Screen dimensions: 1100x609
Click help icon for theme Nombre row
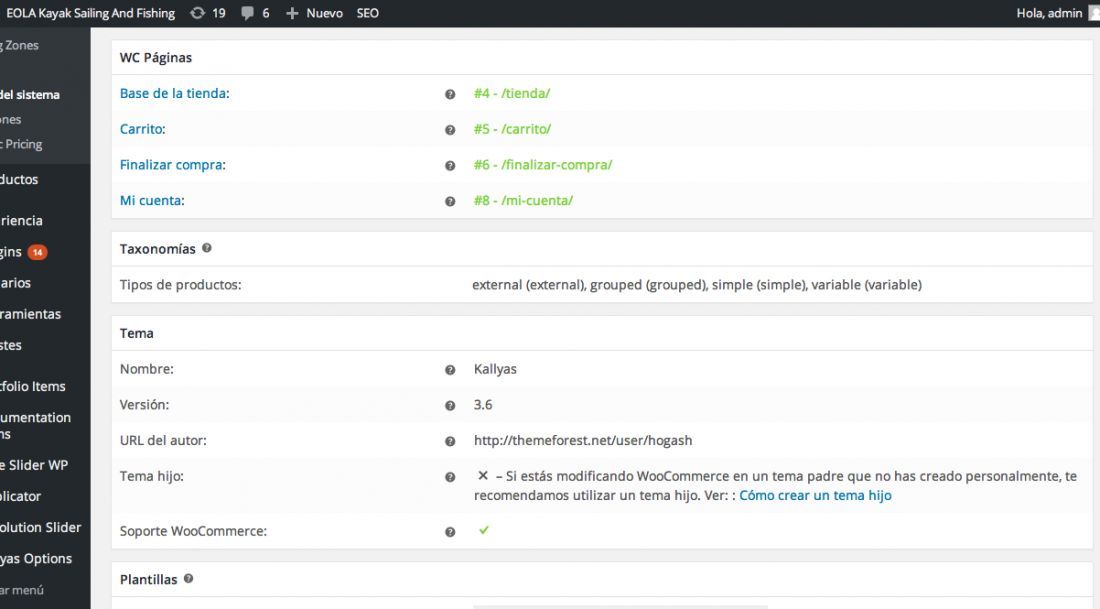[450, 370]
